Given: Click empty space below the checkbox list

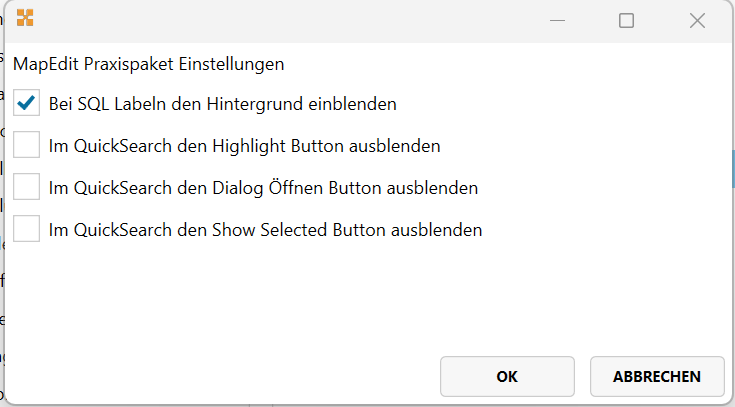Looking at the screenshot, I should (300, 300).
